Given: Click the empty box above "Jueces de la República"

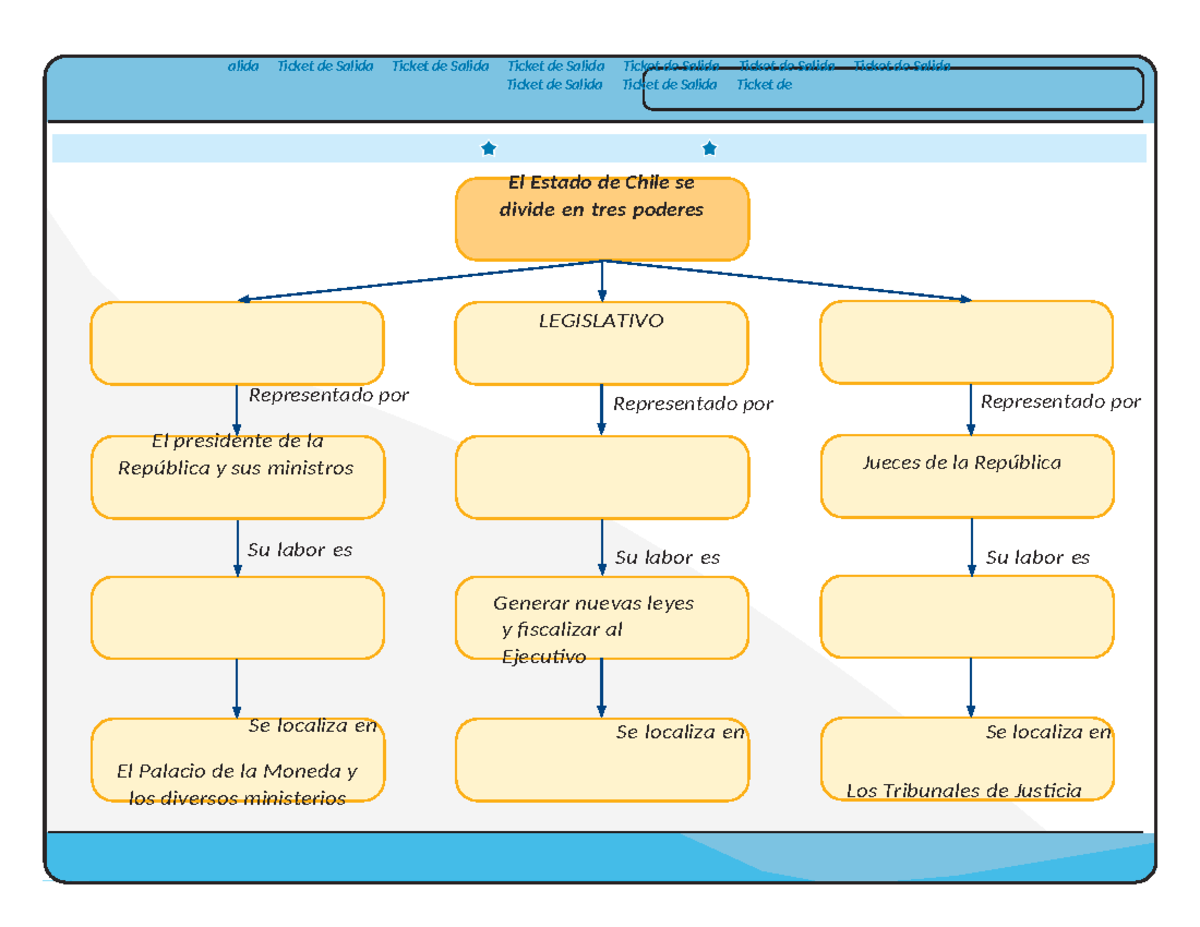Looking at the screenshot, I should pyautogui.click(x=966, y=342).
